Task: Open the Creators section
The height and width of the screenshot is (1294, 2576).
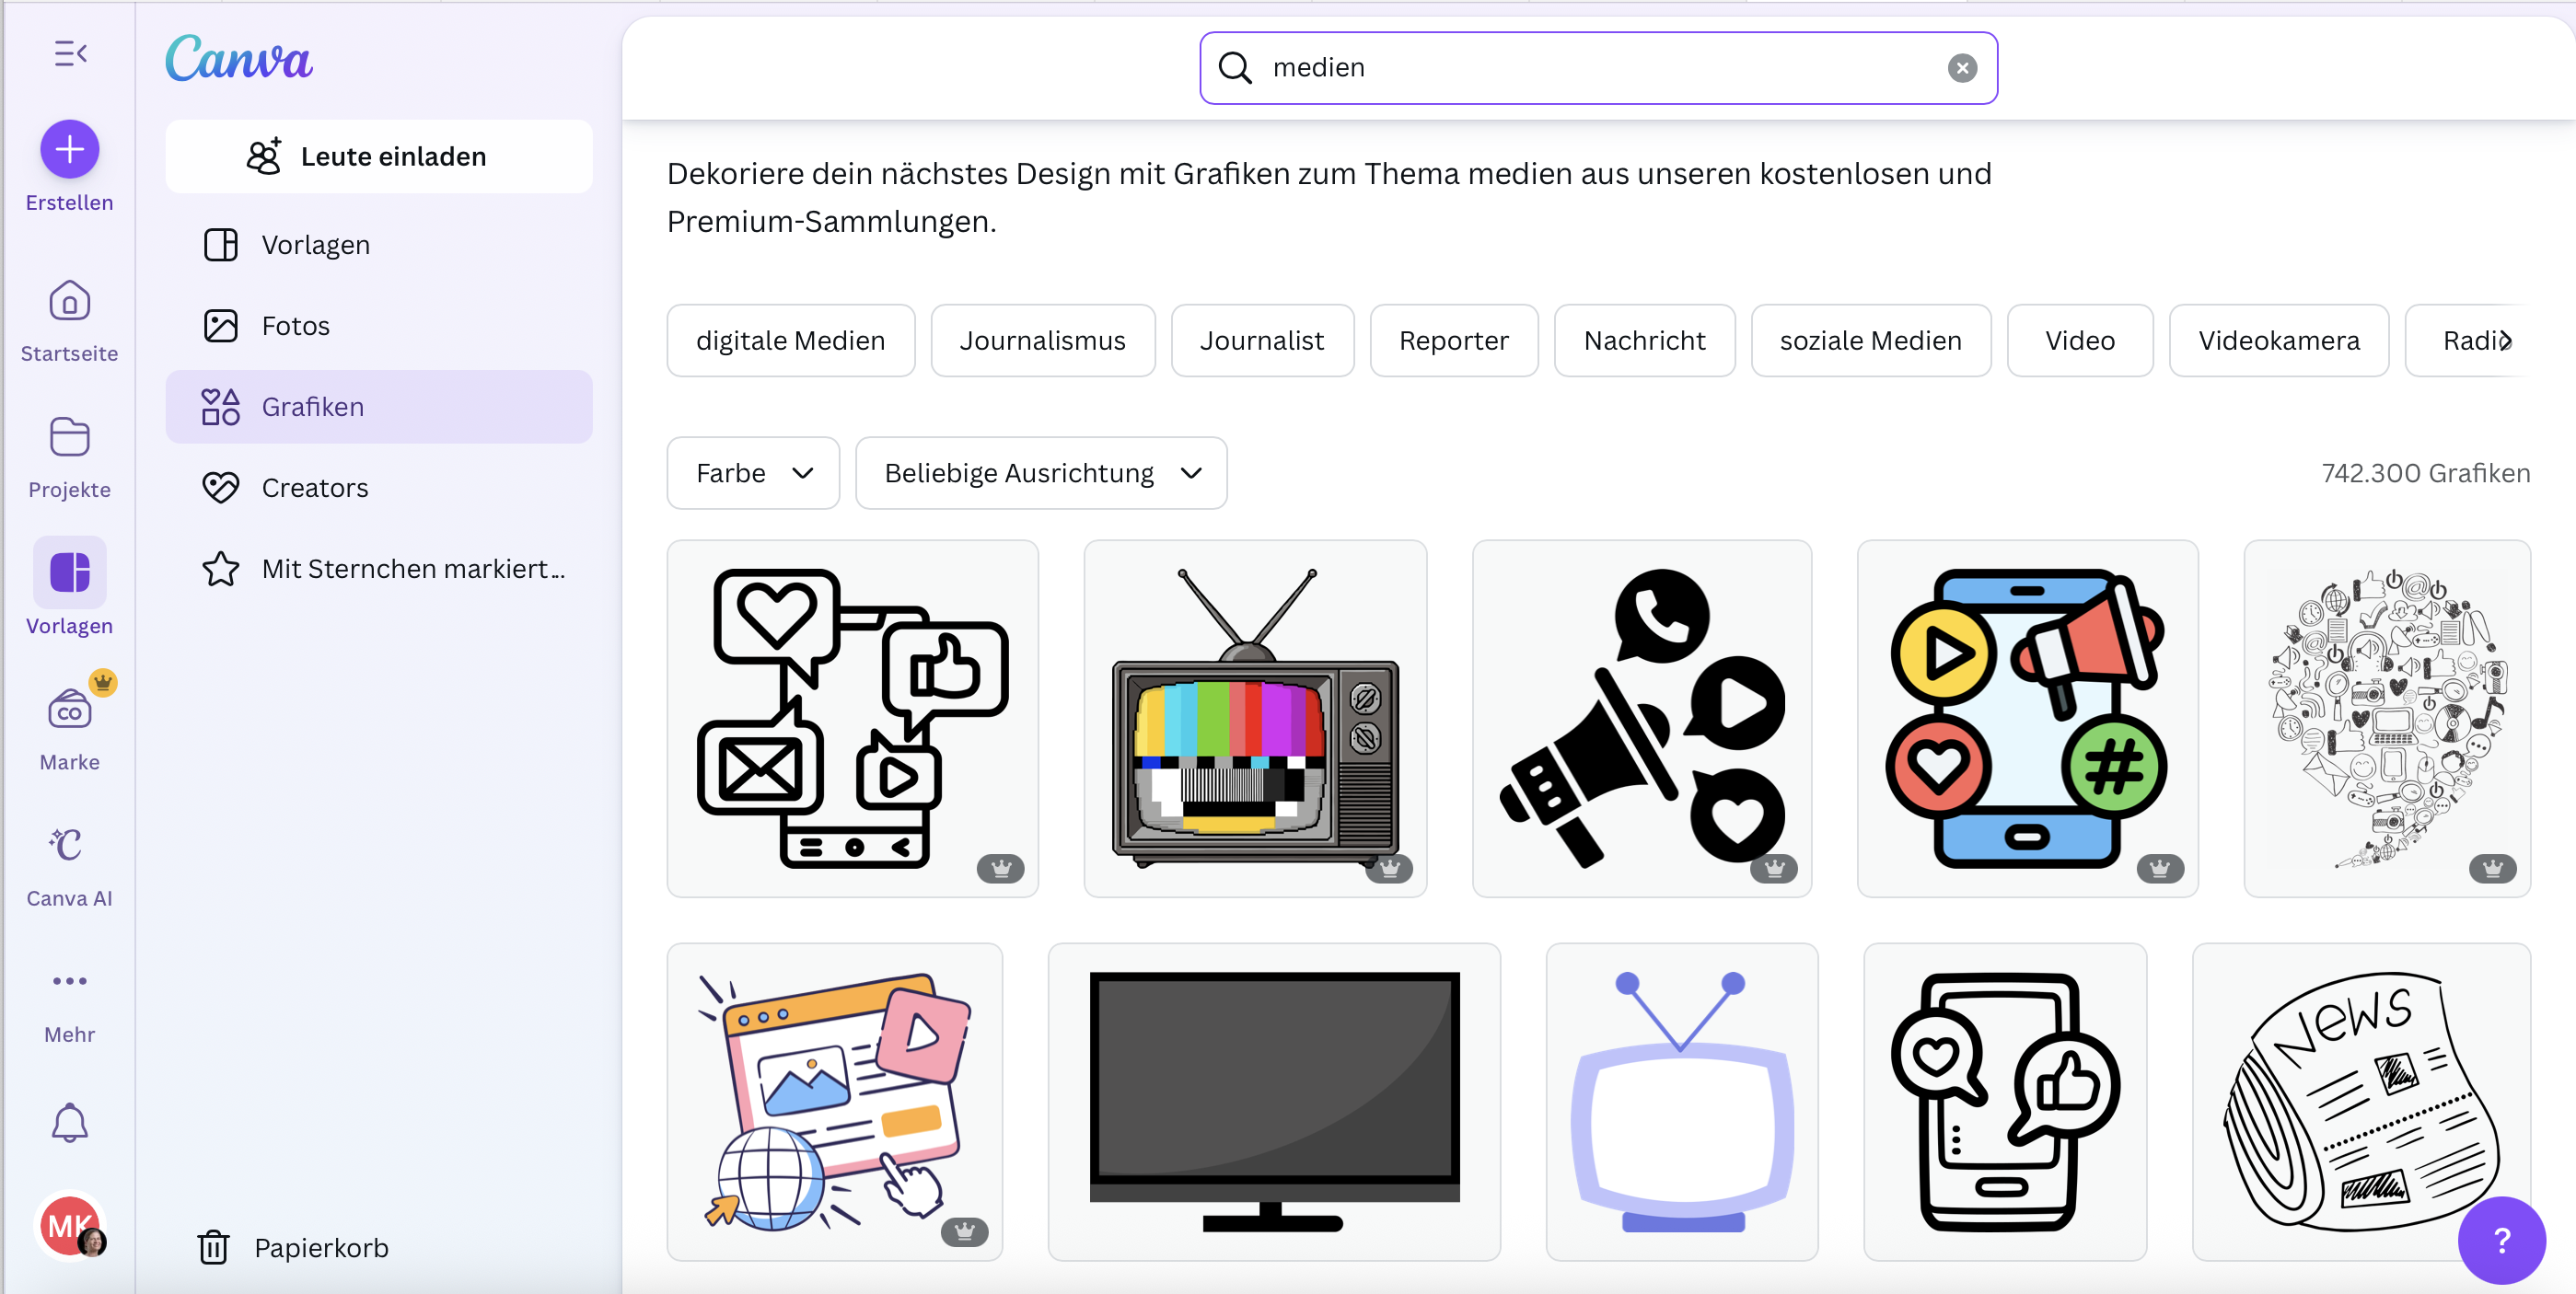Action: (x=315, y=487)
